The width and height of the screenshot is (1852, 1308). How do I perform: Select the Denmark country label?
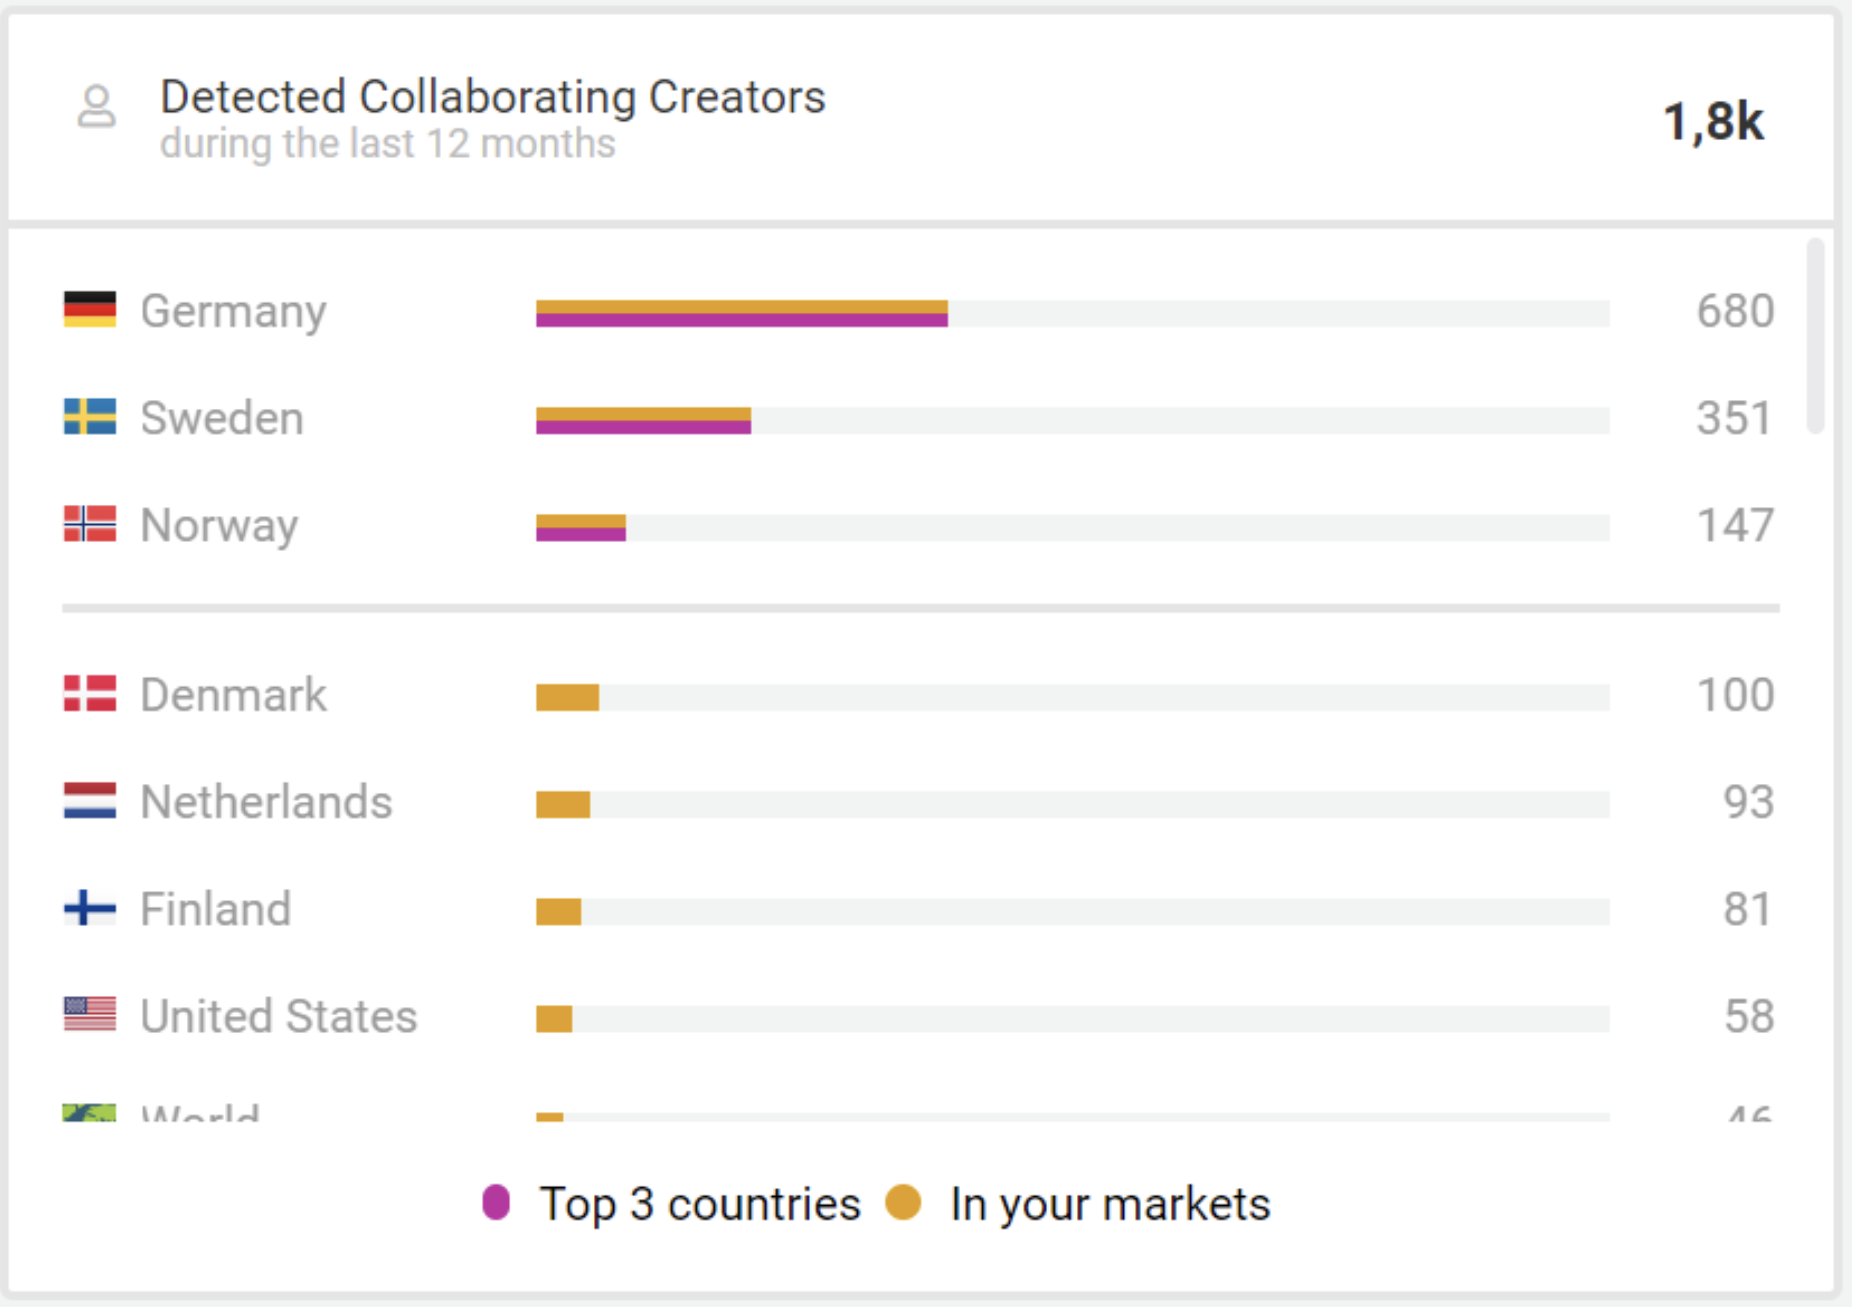click(x=233, y=695)
